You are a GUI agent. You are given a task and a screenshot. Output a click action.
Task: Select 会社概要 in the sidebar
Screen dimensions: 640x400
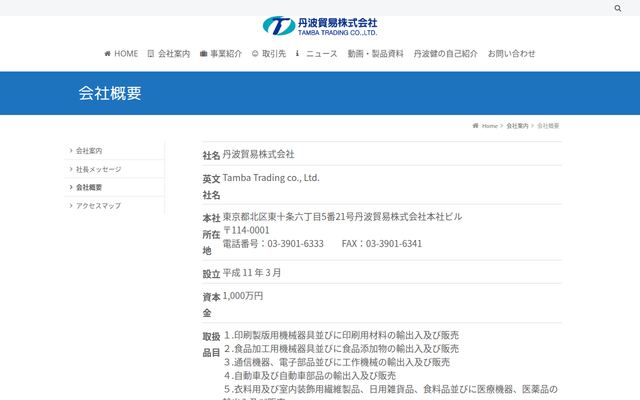[x=89, y=187]
